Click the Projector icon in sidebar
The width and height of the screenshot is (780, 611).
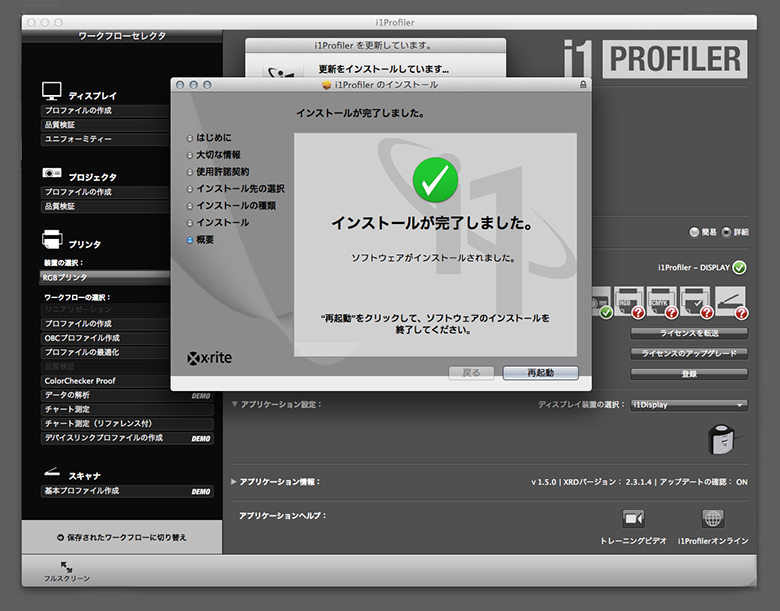point(52,173)
